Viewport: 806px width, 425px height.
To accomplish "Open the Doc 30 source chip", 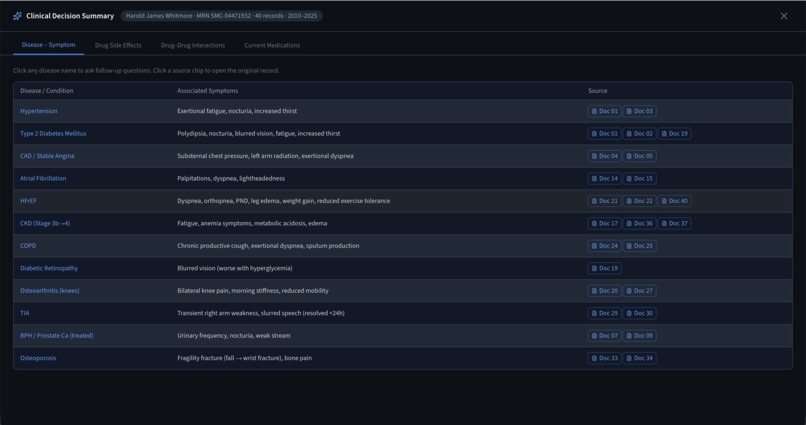I will click(x=639, y=313).
